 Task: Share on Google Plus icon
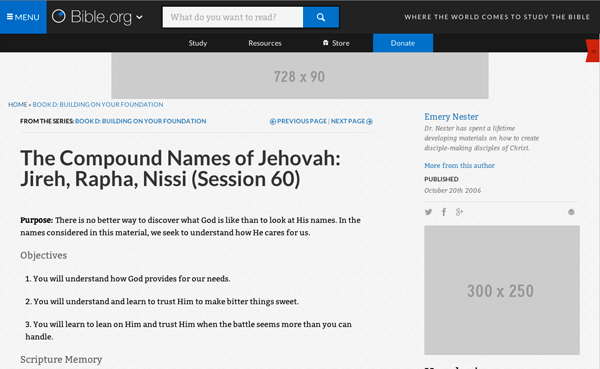(x=459, y=212)
